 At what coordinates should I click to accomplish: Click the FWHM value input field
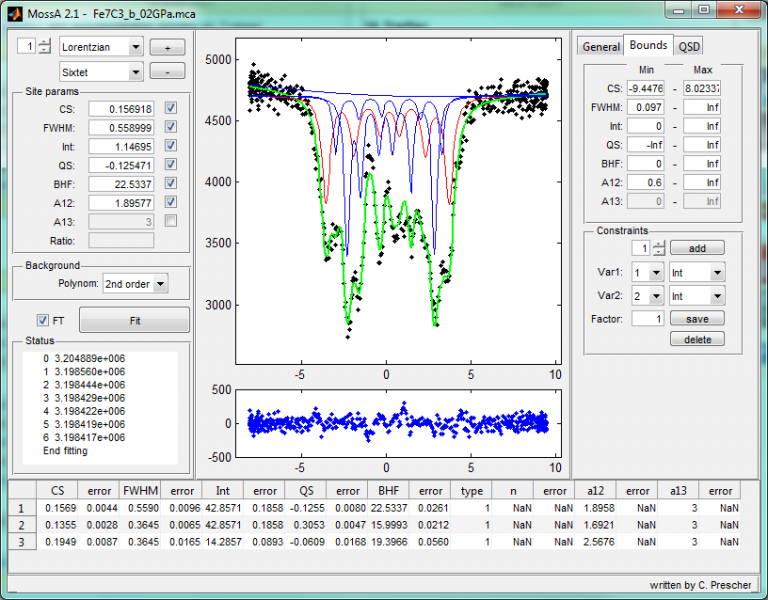(121, 127)
